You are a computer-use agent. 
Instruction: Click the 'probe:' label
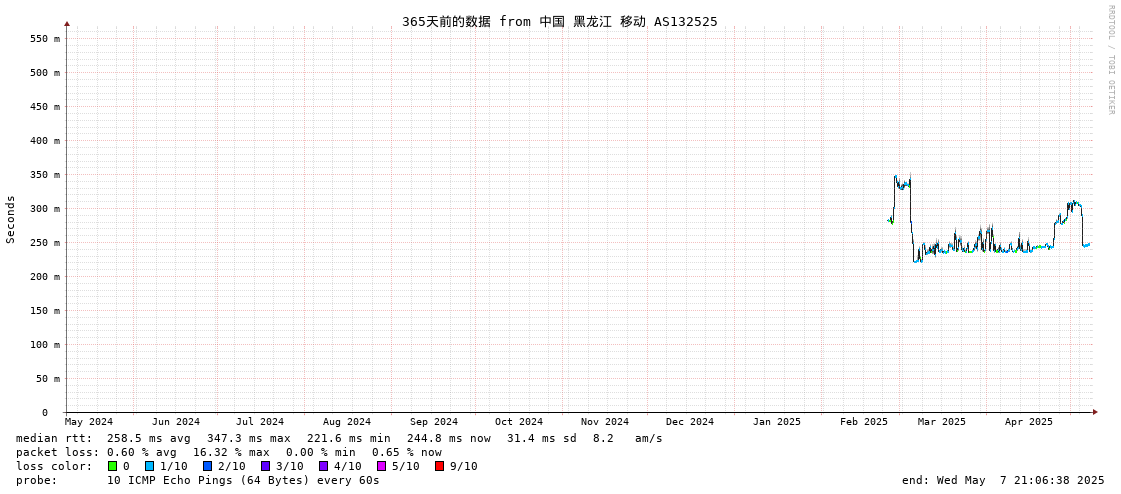point(36,480)
